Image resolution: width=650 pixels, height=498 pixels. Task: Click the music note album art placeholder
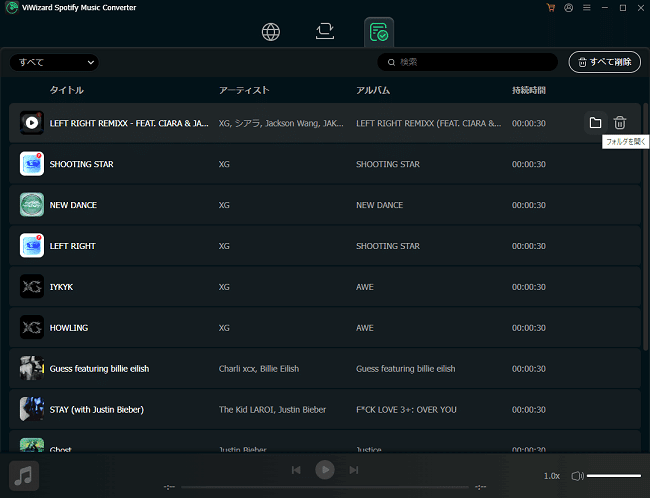tap(24, 476)
